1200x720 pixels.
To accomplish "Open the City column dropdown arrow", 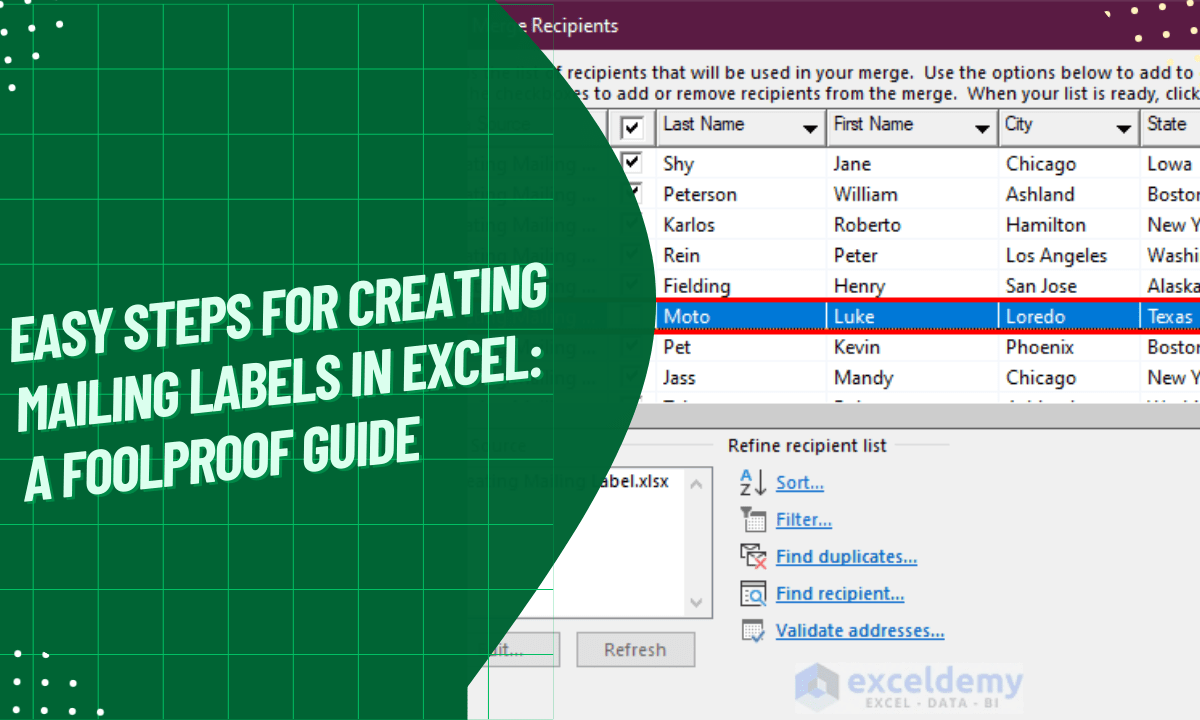I will coord(1125,128).
